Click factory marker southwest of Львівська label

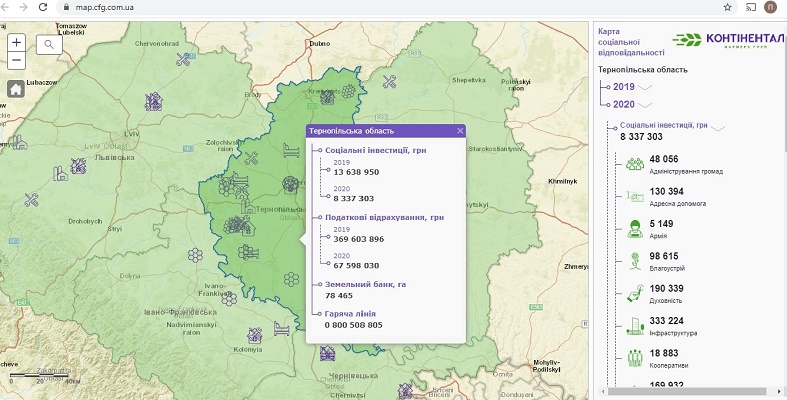[60, 174]
